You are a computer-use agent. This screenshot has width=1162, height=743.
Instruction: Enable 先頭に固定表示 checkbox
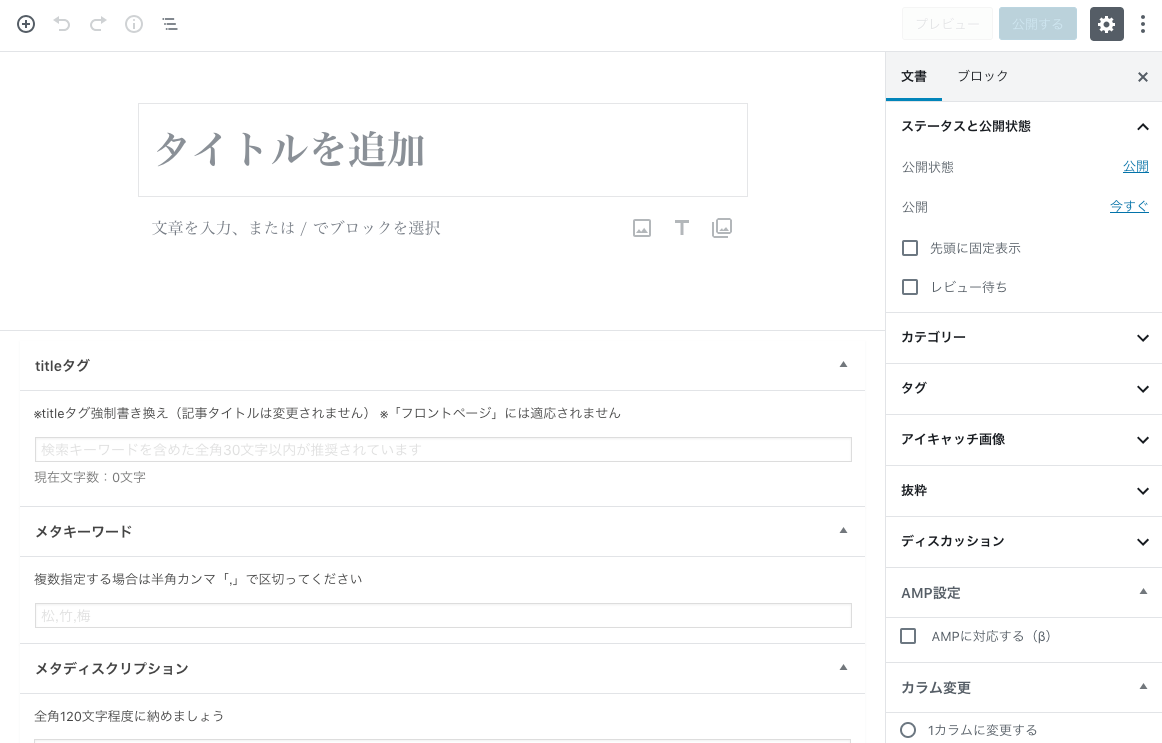(909, 247)
